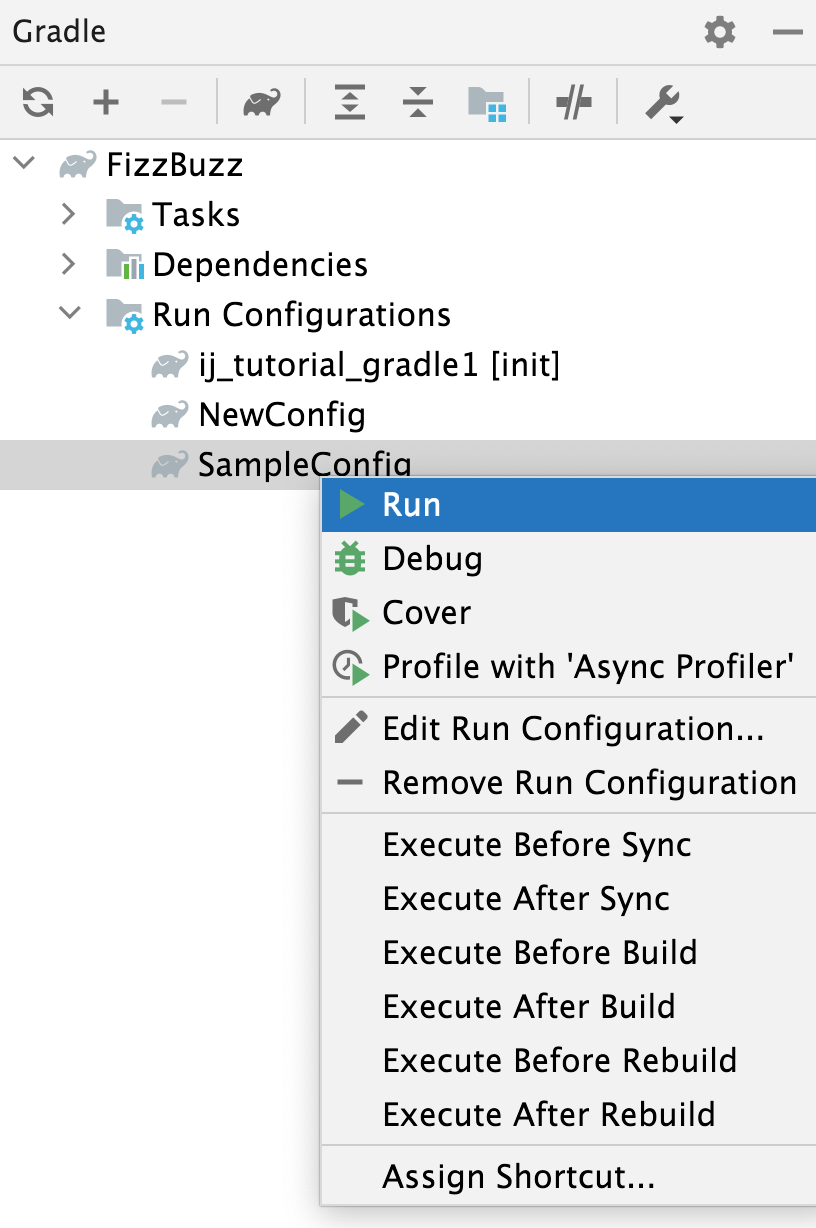Hide the Gradle tool window

click(788, 31)
